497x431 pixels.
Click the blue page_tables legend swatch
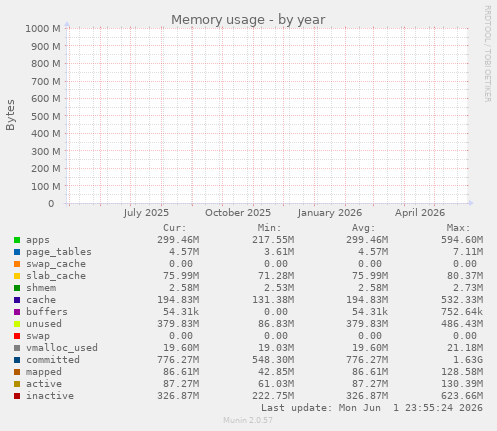17,252
